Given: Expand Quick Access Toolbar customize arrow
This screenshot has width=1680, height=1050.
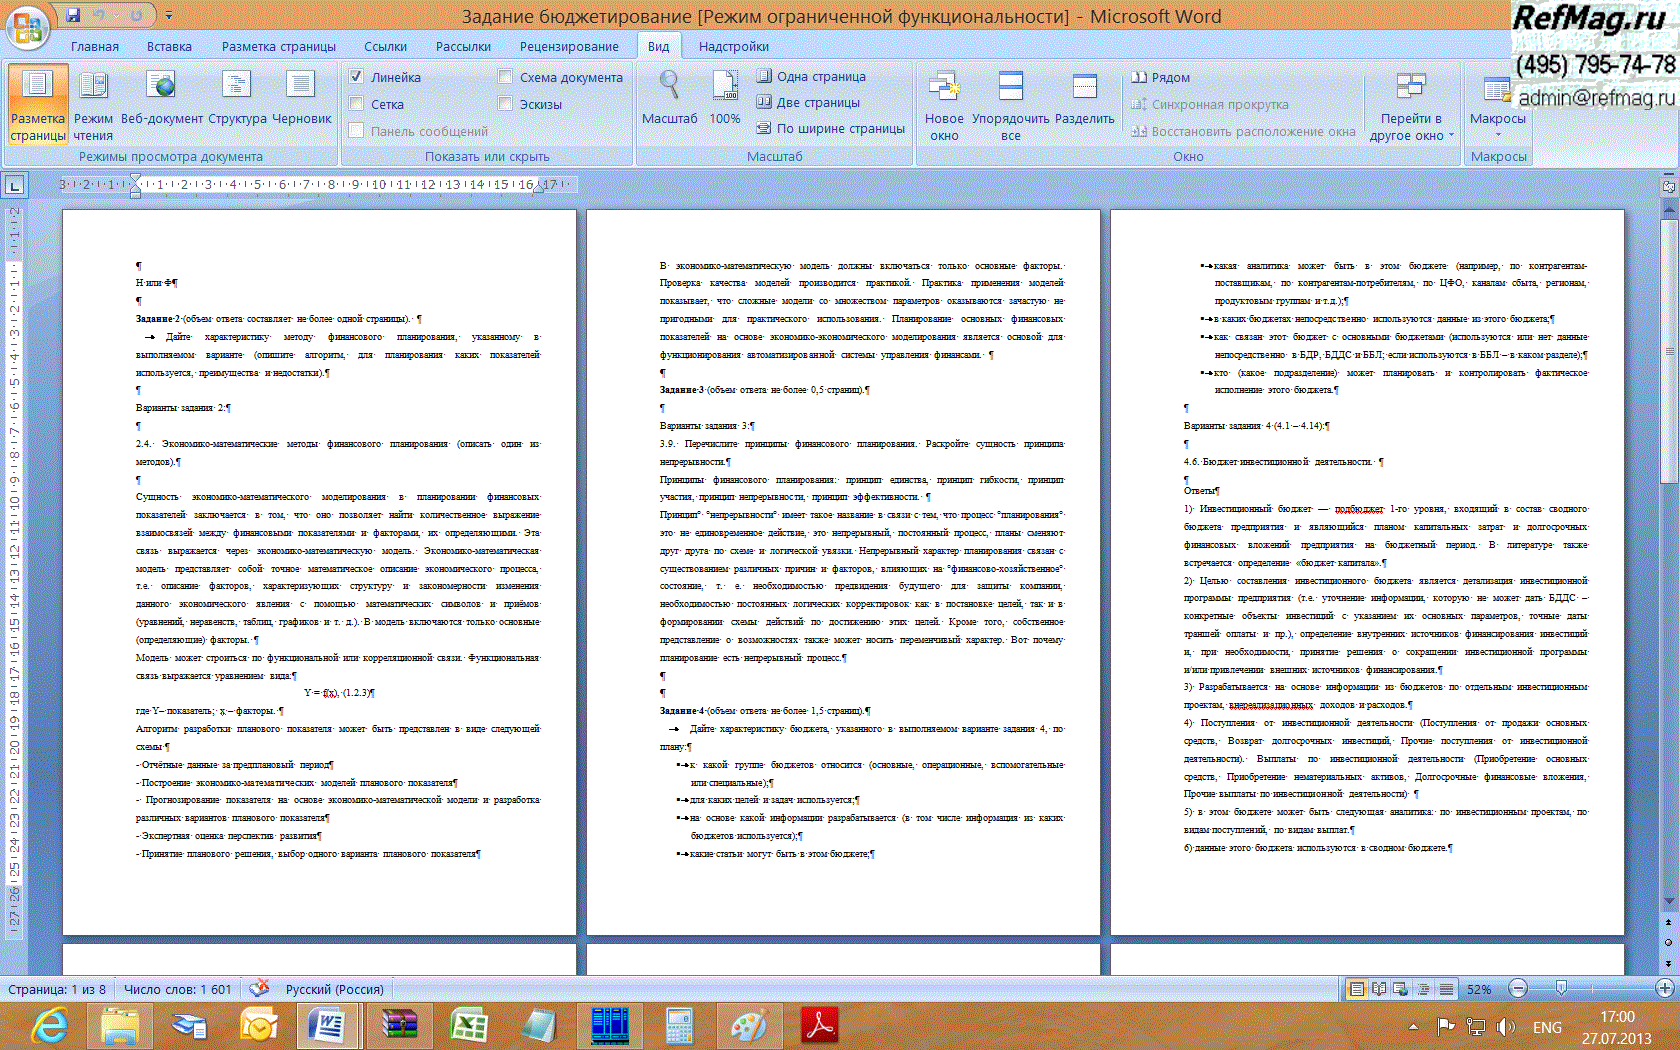Looking at the screenshot, I should coord(169,15).
